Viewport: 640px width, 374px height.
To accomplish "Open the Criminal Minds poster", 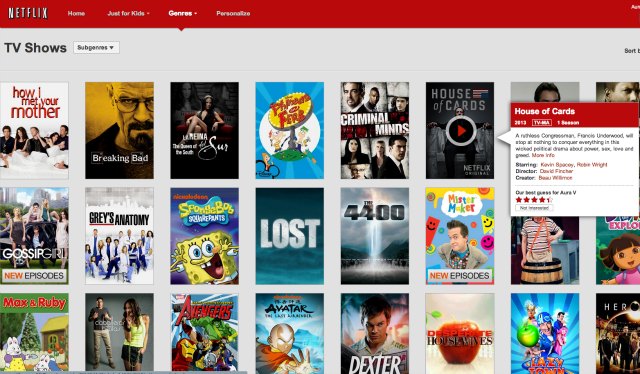I will 375,131.
